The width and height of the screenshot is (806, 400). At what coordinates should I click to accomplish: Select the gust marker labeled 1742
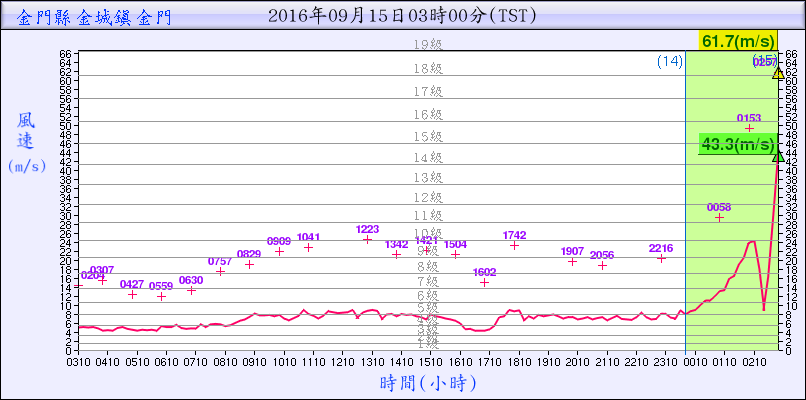(x=515, y=245)
